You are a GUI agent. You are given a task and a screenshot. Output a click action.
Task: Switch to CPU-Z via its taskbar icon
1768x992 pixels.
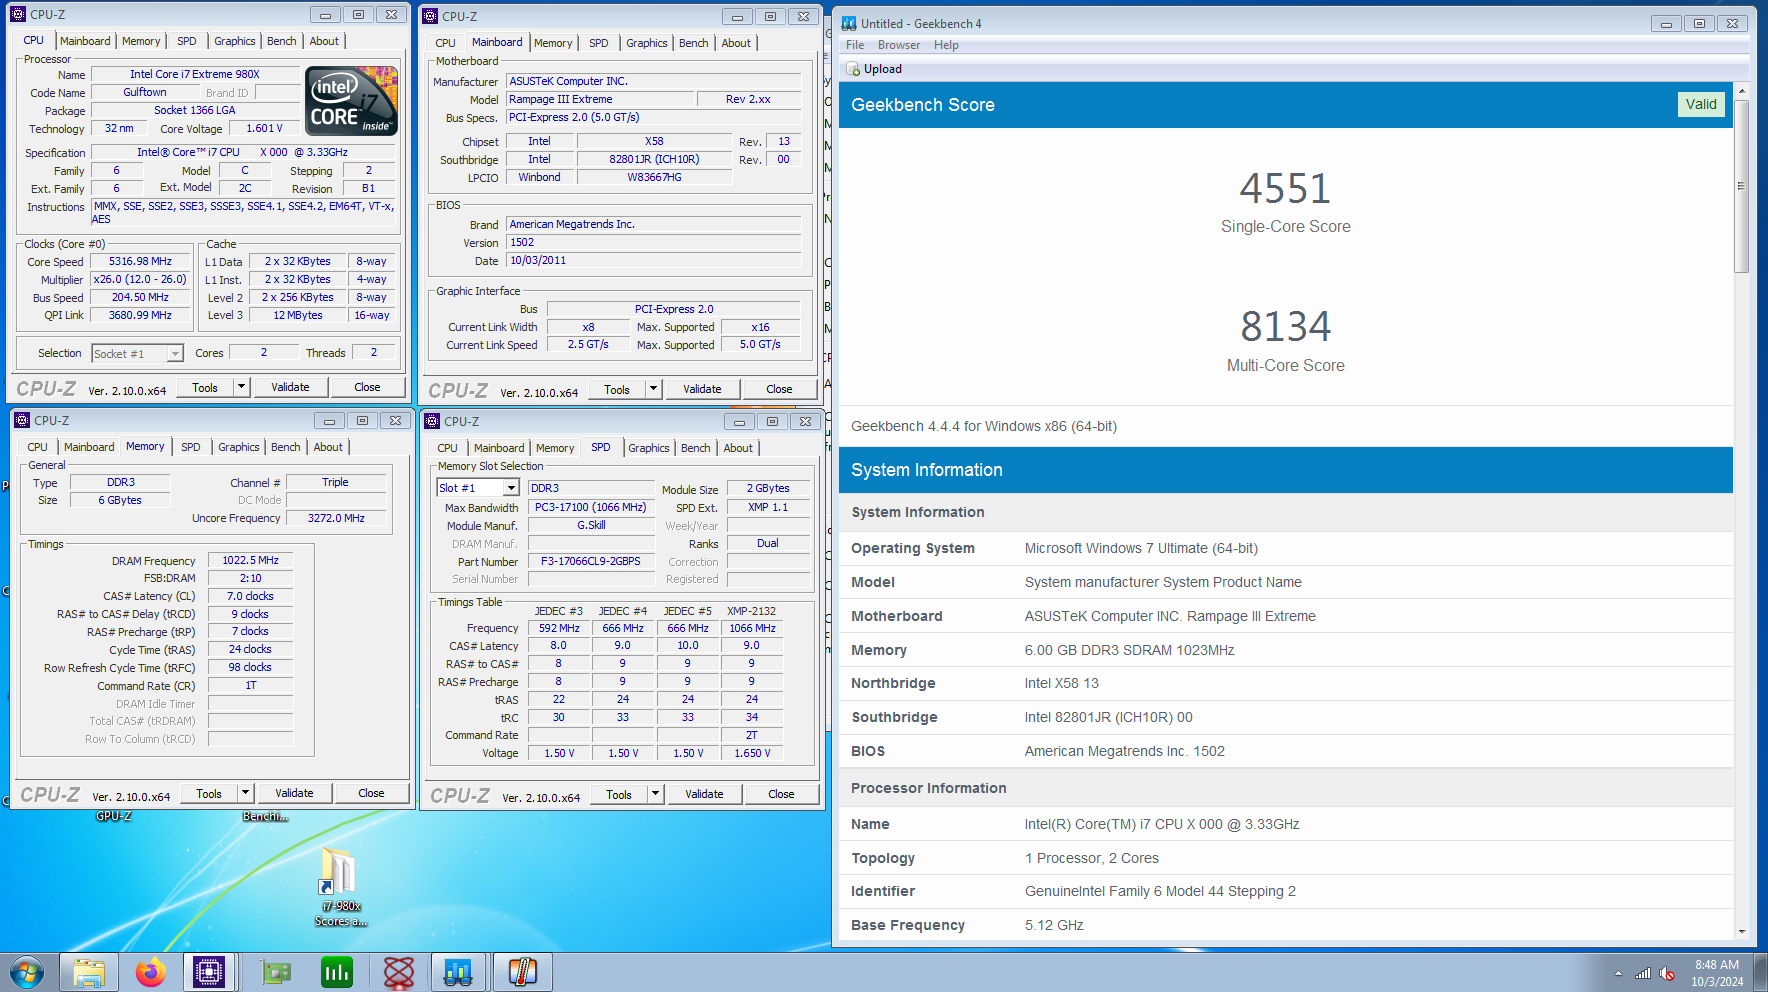(x=209, y=972)
